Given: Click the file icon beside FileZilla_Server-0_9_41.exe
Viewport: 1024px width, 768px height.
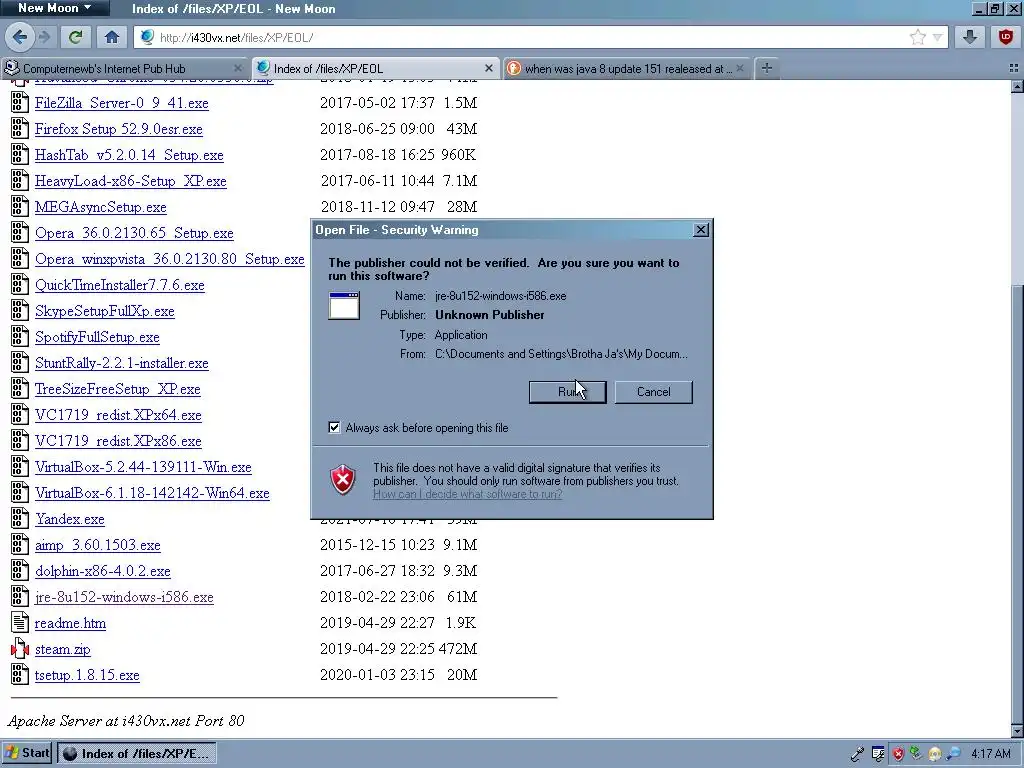Looking at the screenshot, I should pyautogui.click(x=20, y=103).
